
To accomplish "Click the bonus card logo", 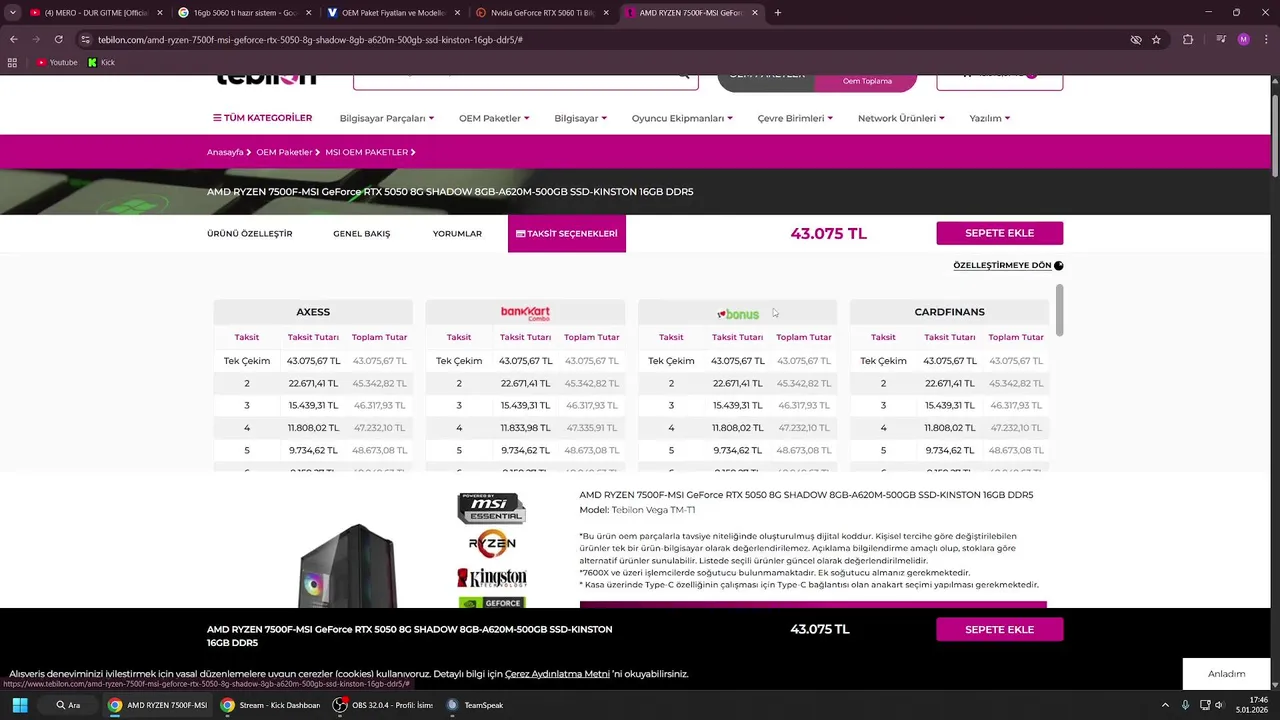I will [x=738, y=314].
